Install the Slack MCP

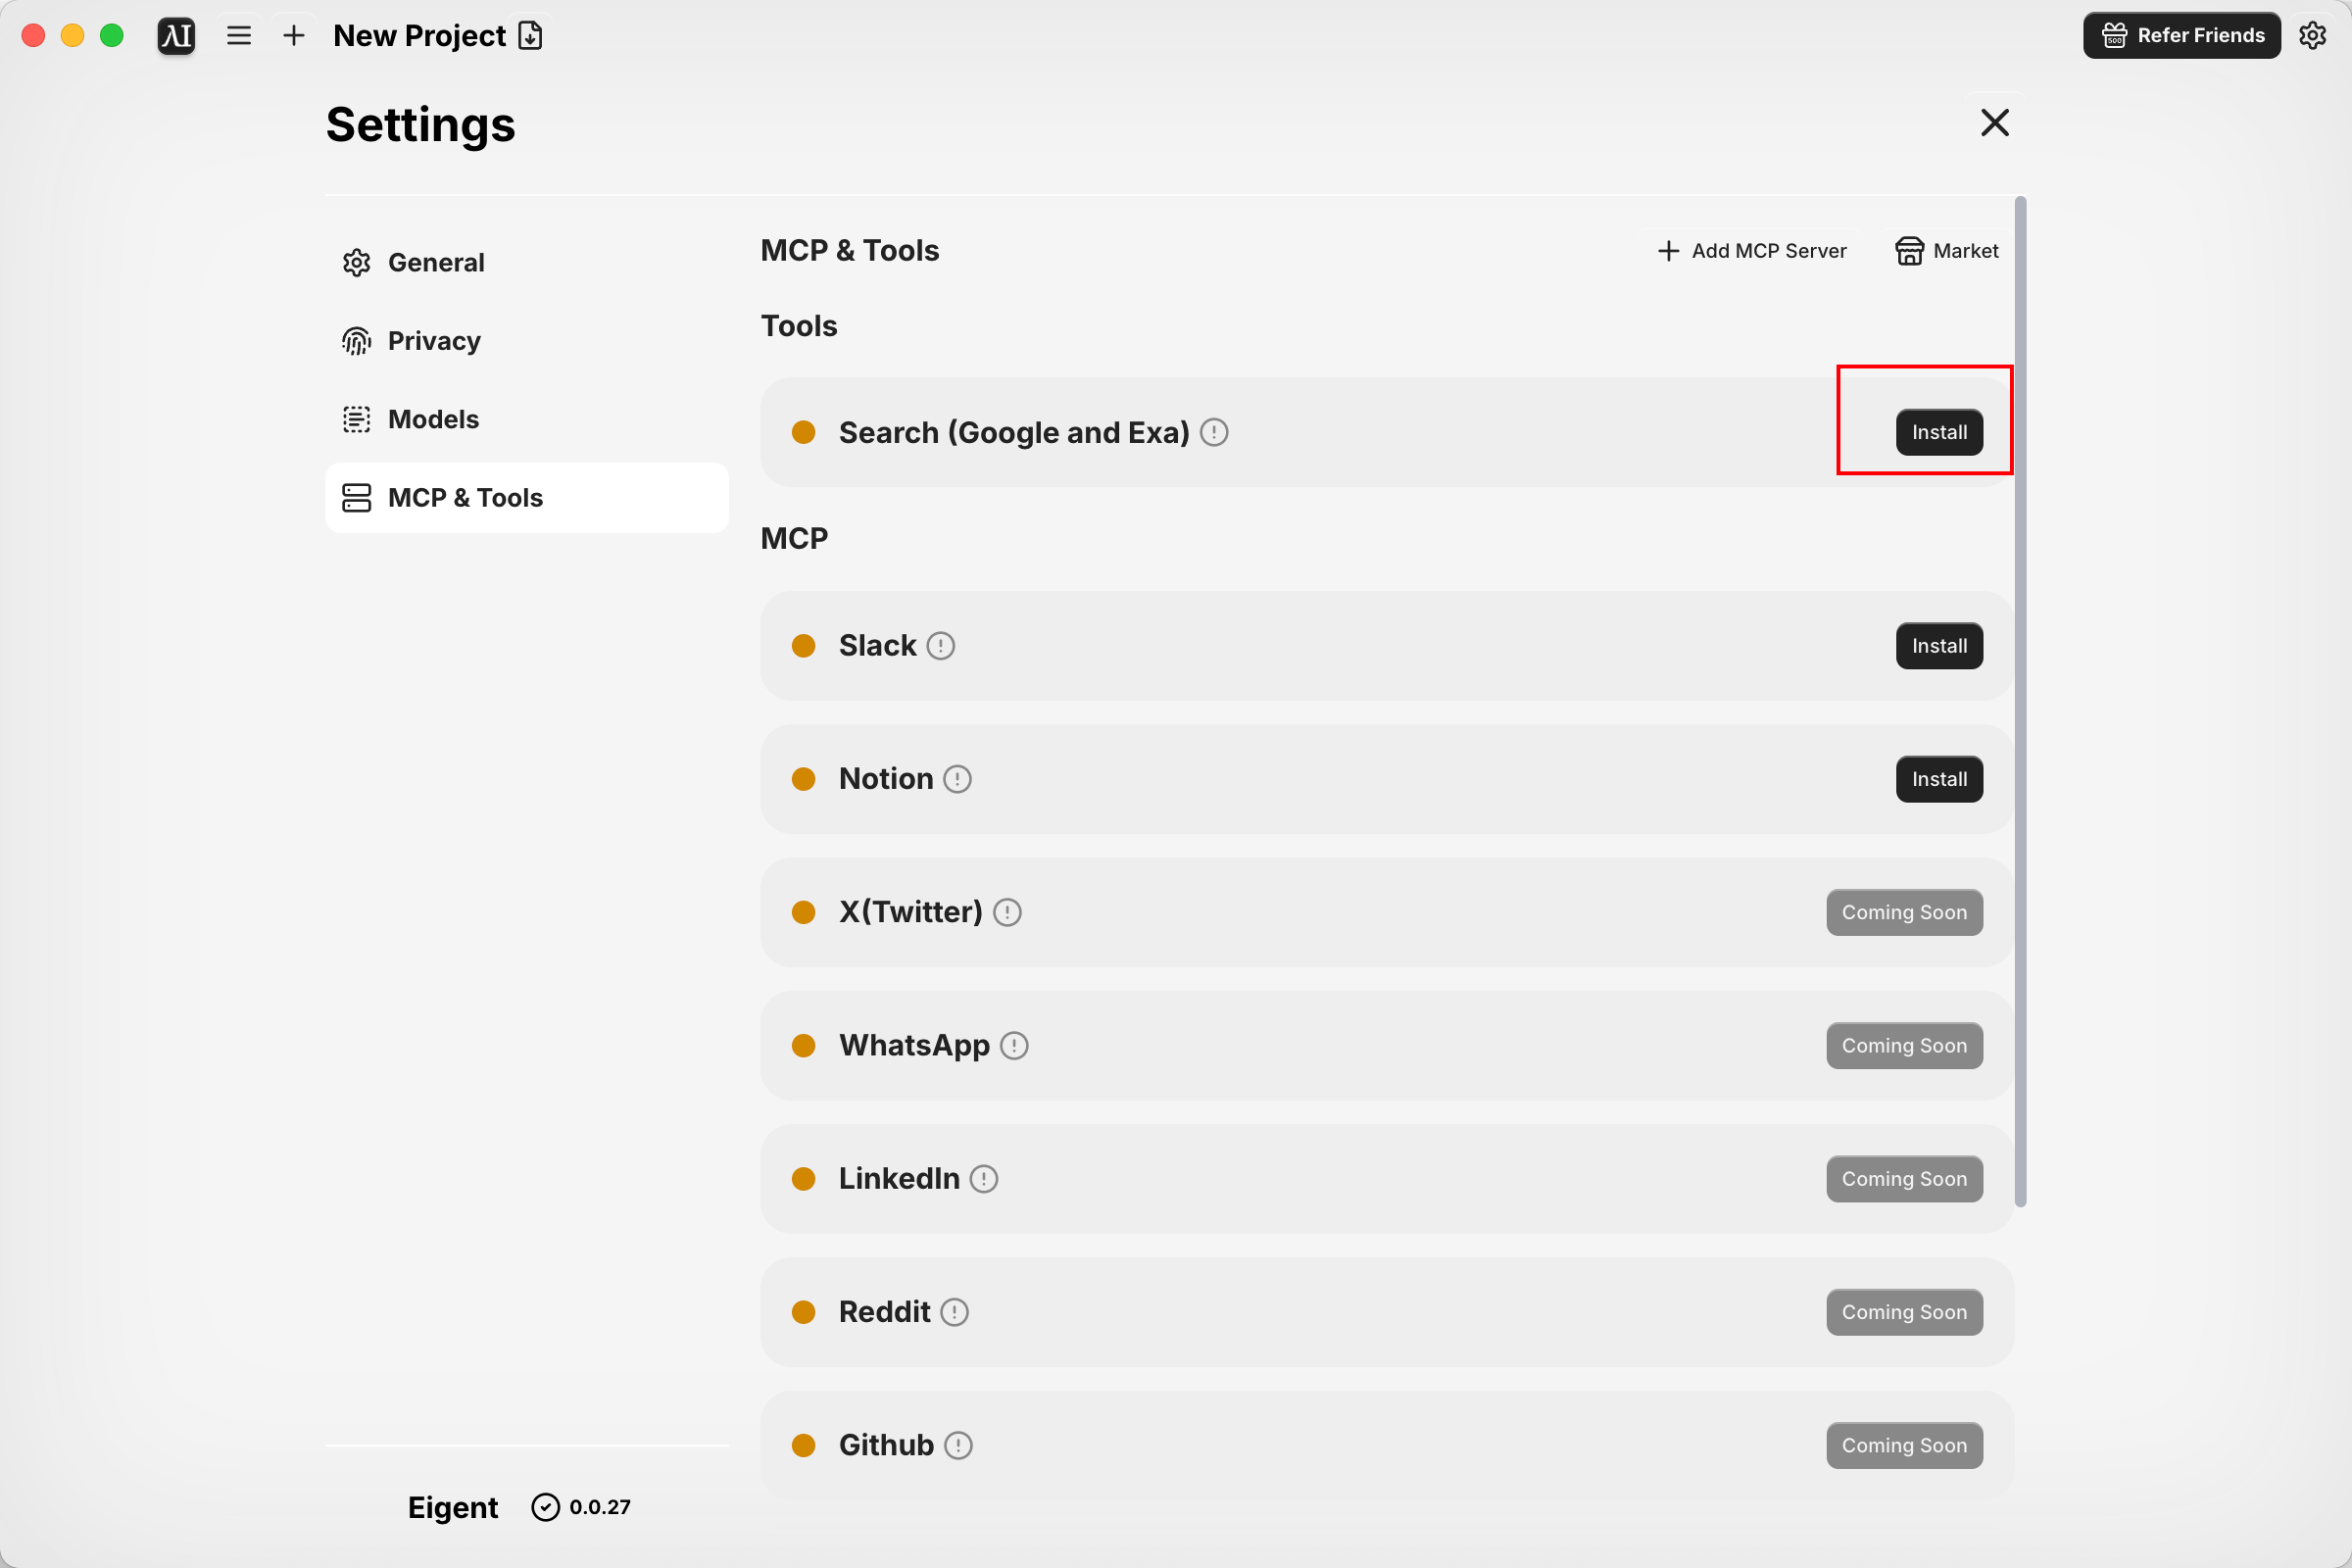(x=1939, y=646)
